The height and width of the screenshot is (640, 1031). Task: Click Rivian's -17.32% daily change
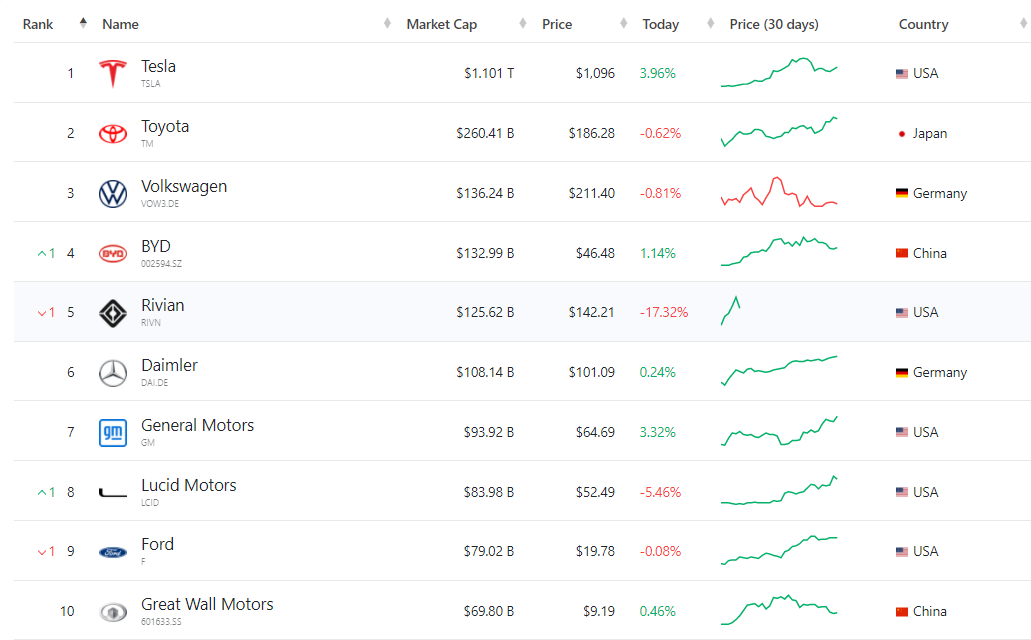tap(664, 312)
